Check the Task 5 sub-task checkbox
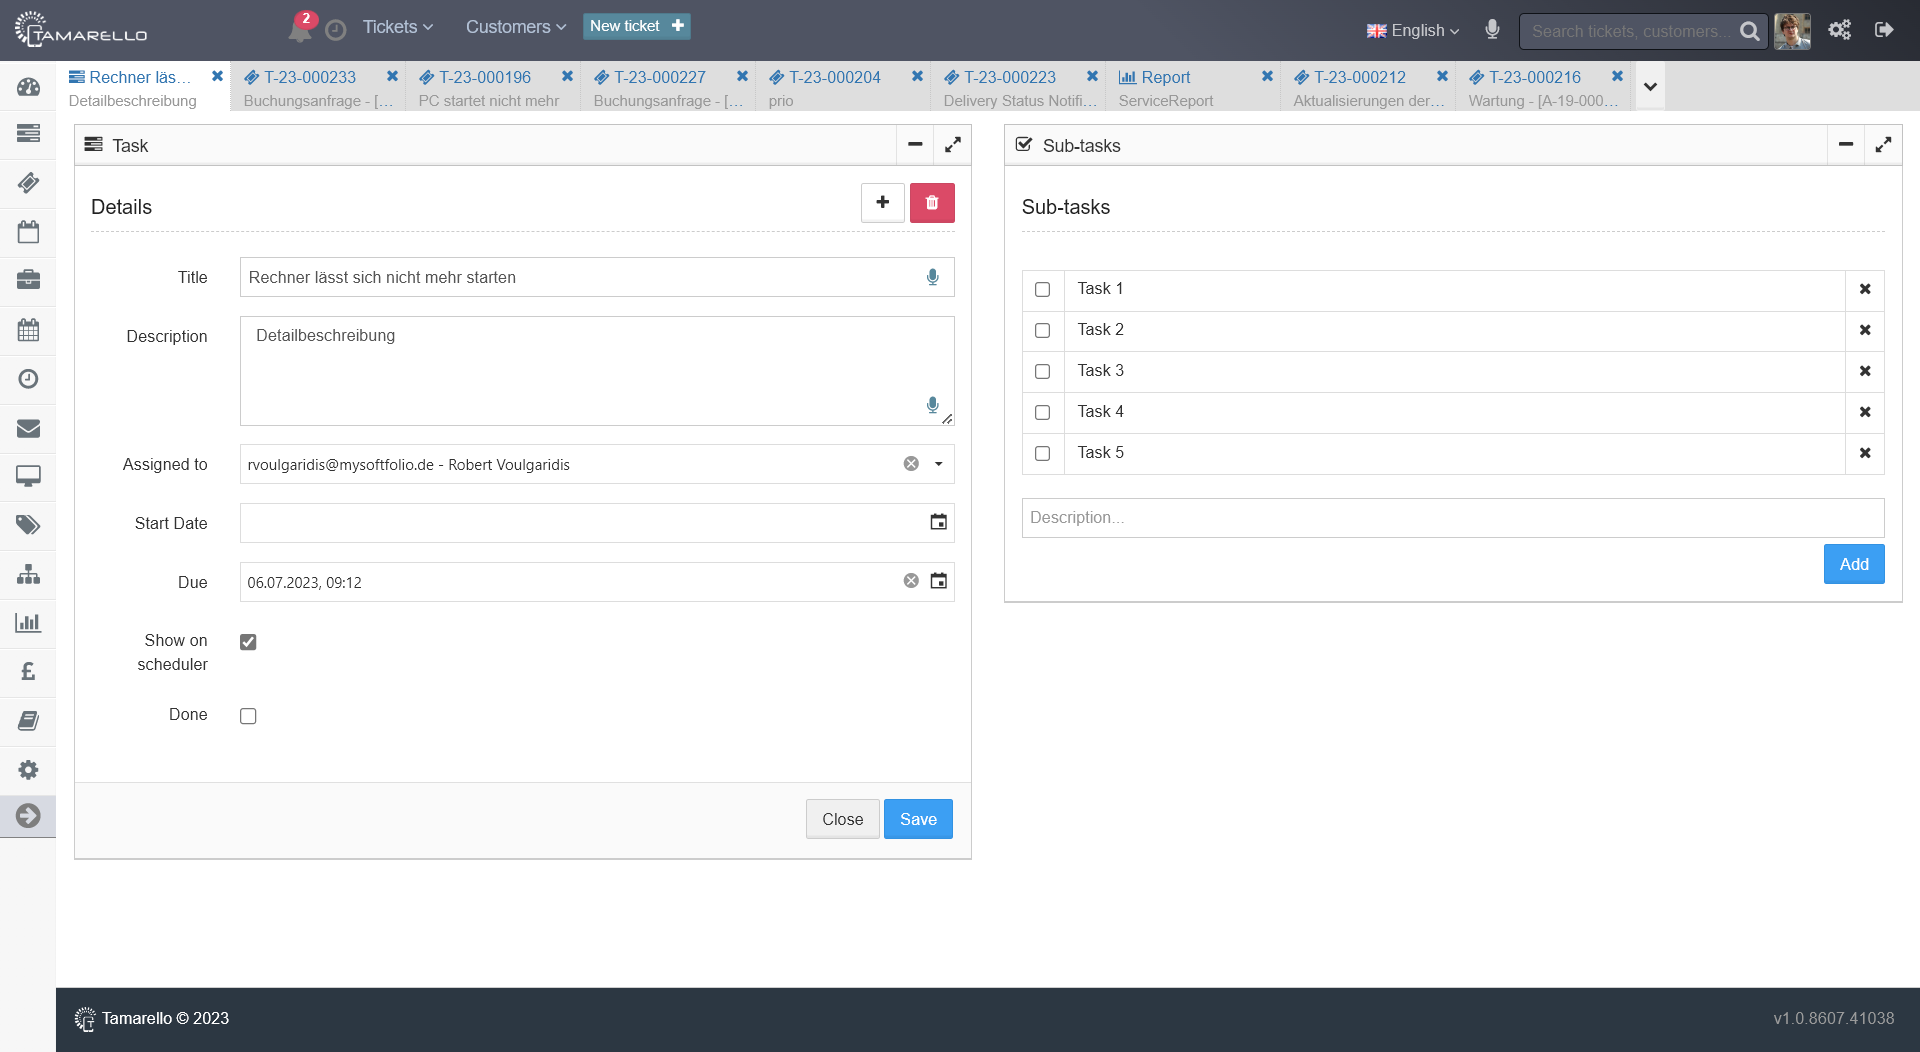 (1042, 454)
